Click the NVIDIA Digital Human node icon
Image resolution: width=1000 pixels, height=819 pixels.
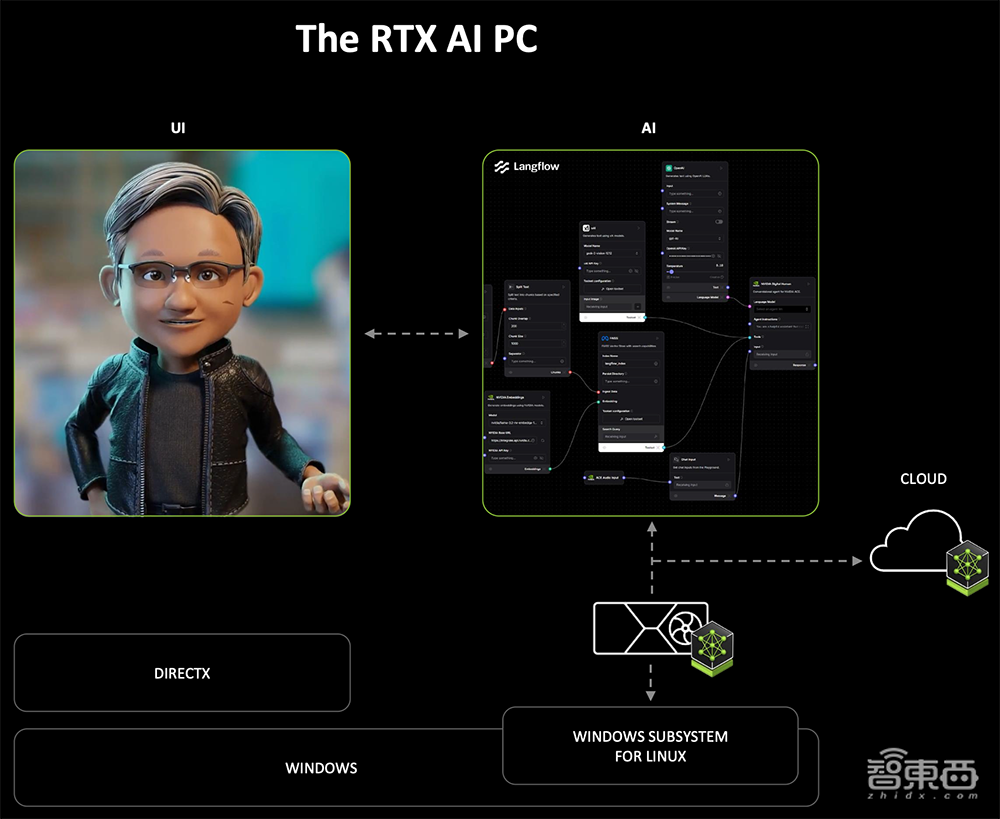[757, 283]
